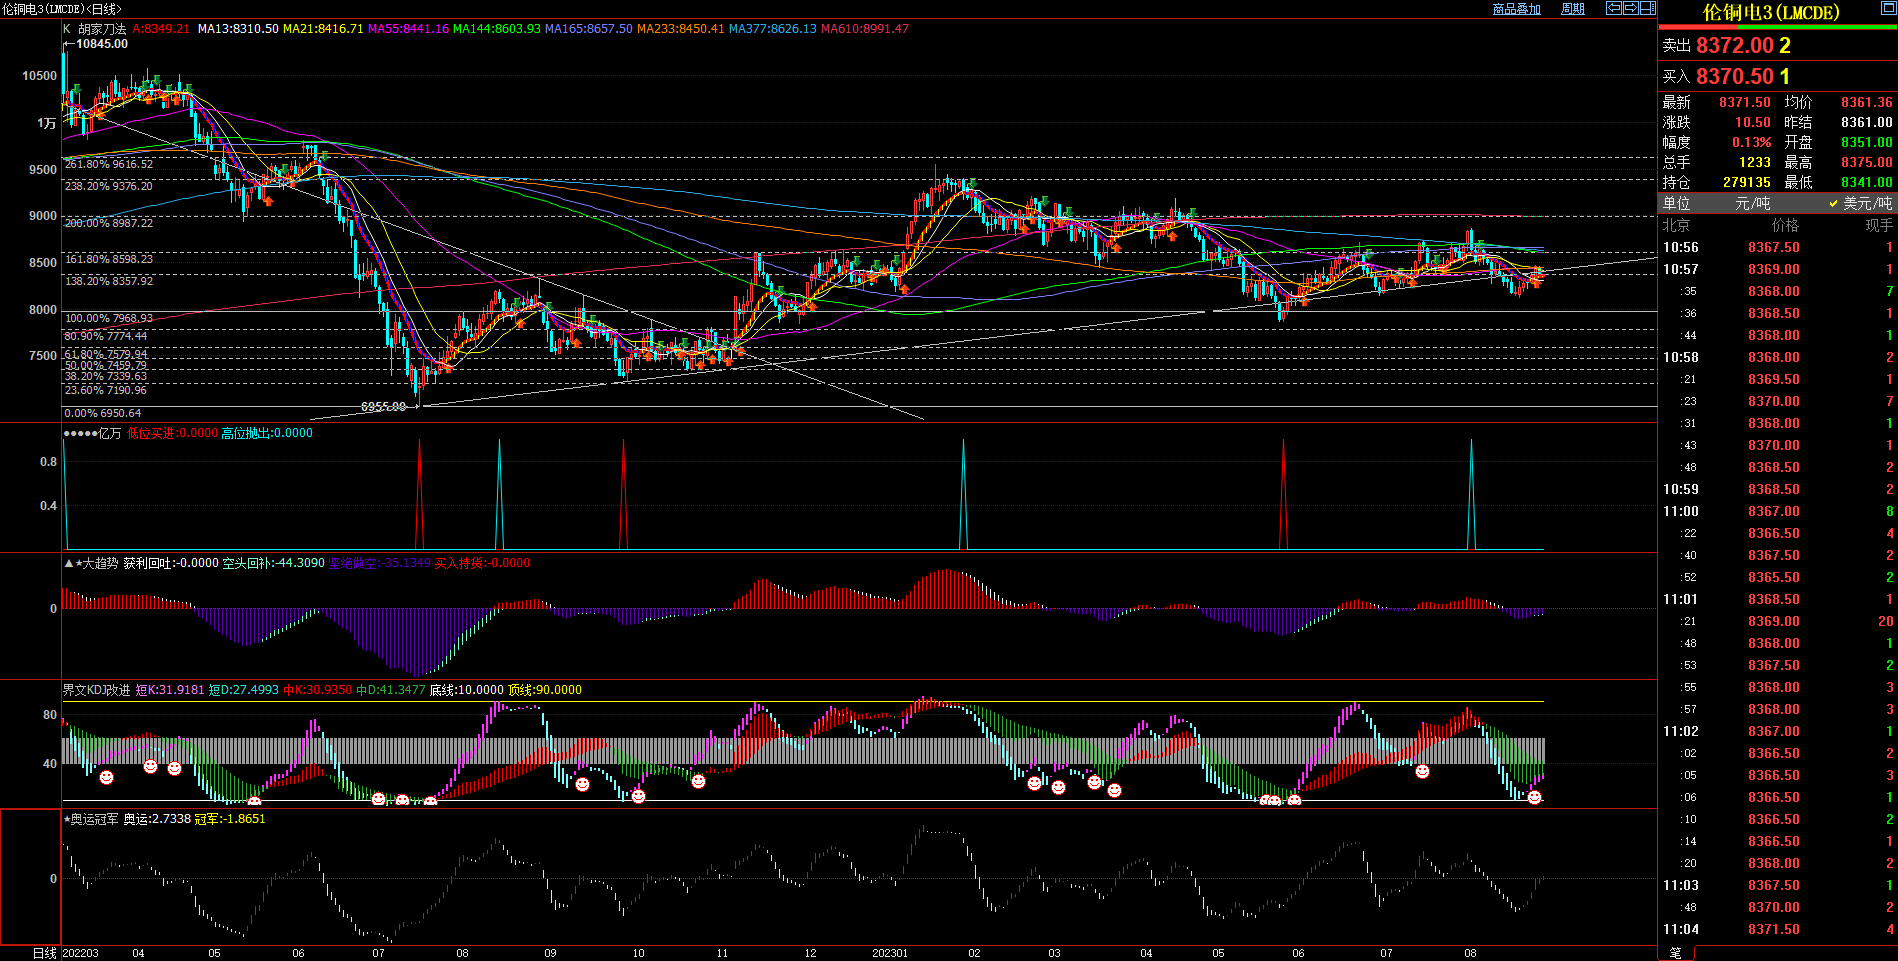1898x961 pixels.
Task: Click the left arrow previous-contract icon
Action: [x=1613, y=8]
